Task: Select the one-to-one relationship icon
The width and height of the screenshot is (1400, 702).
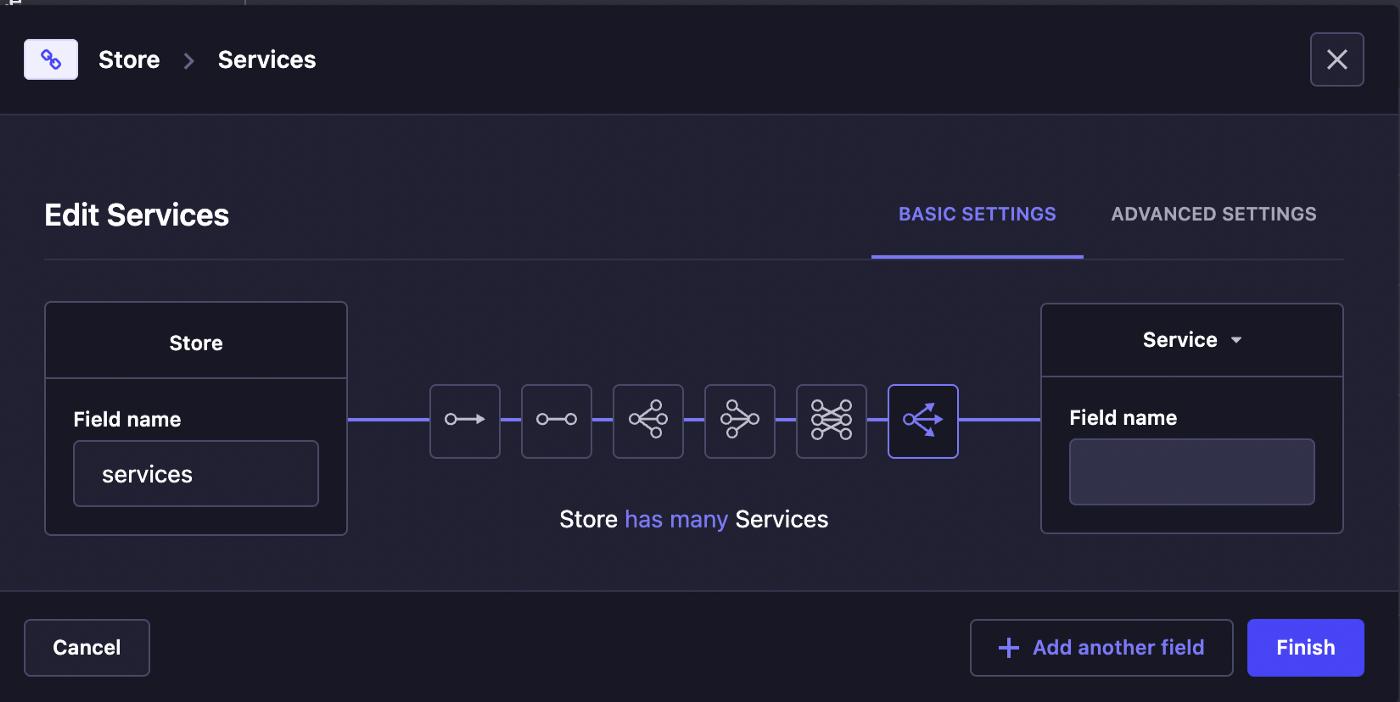Action: [x=556, y=421]
